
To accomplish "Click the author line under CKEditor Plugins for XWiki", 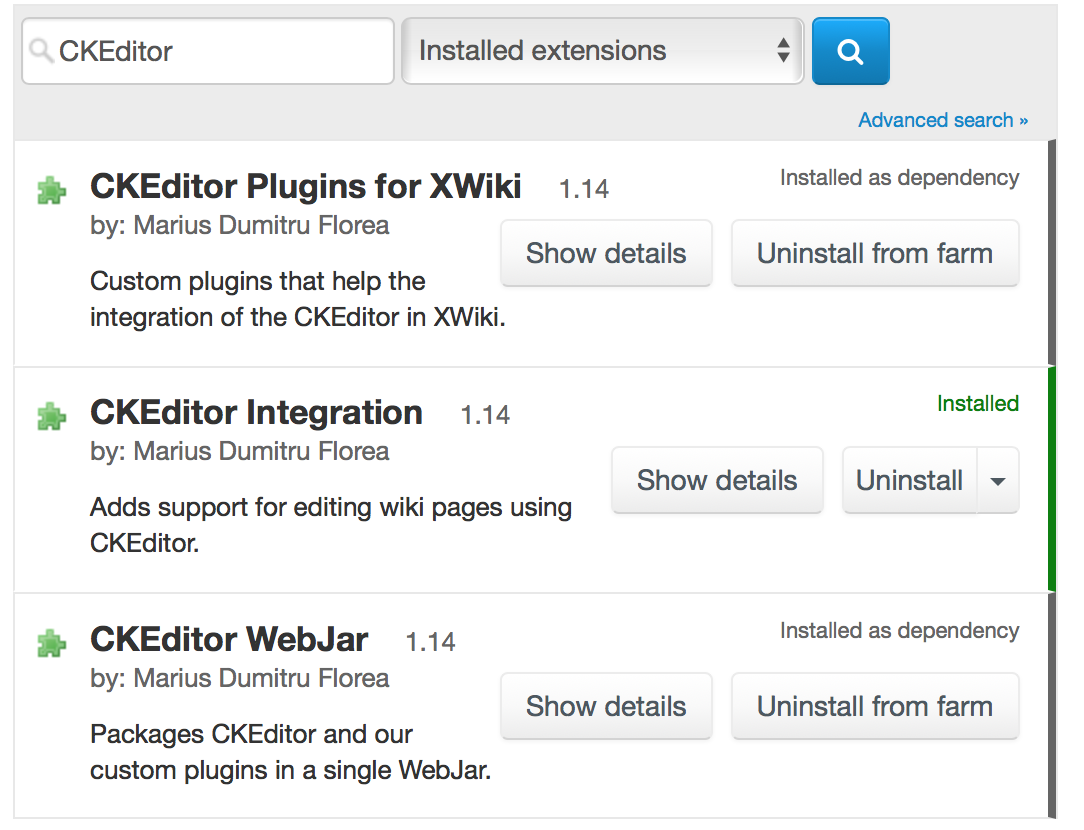I will (x=240, y=225).
